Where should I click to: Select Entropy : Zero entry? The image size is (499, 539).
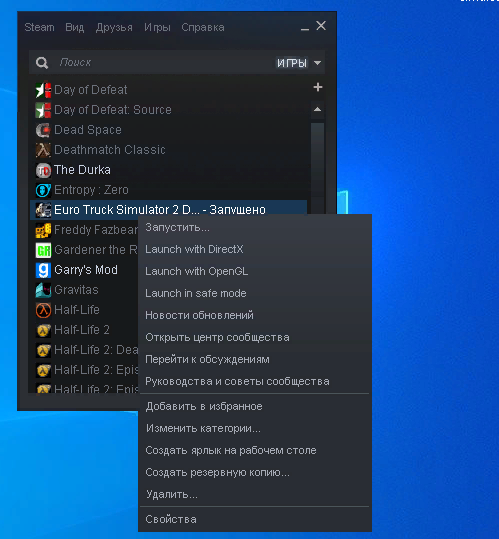tap(168, 190)
